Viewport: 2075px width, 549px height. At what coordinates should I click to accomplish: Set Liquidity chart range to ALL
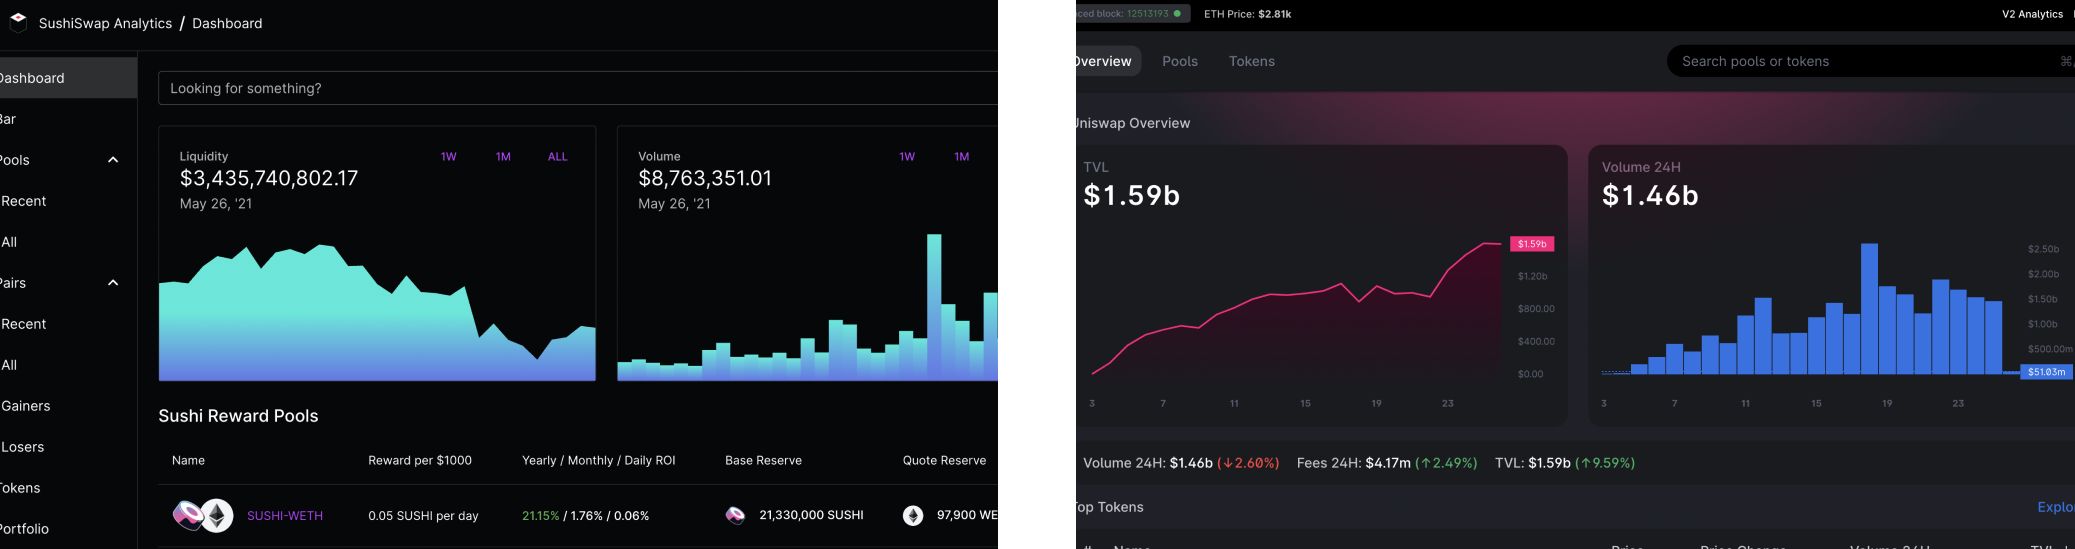[557, 157]
